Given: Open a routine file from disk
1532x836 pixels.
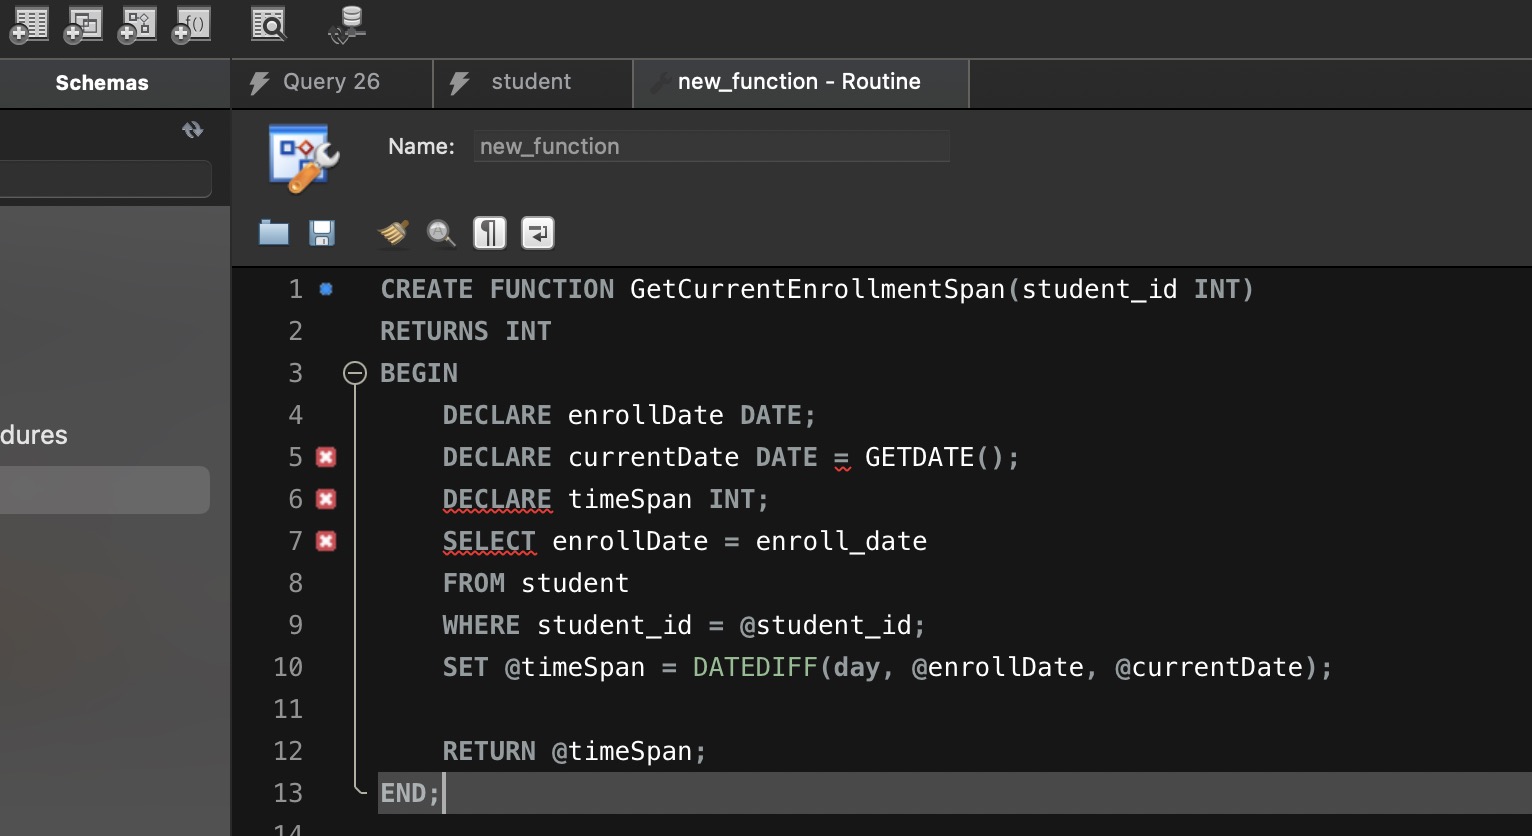Looking at the screenshot, I should point(273,232).
